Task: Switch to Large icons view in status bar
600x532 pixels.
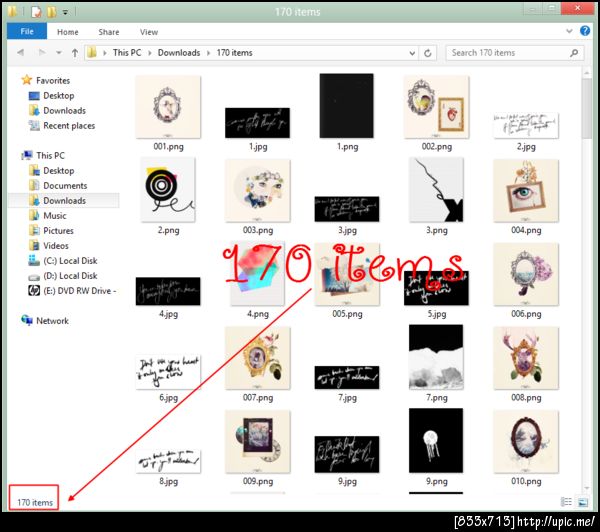Action: 583,502
